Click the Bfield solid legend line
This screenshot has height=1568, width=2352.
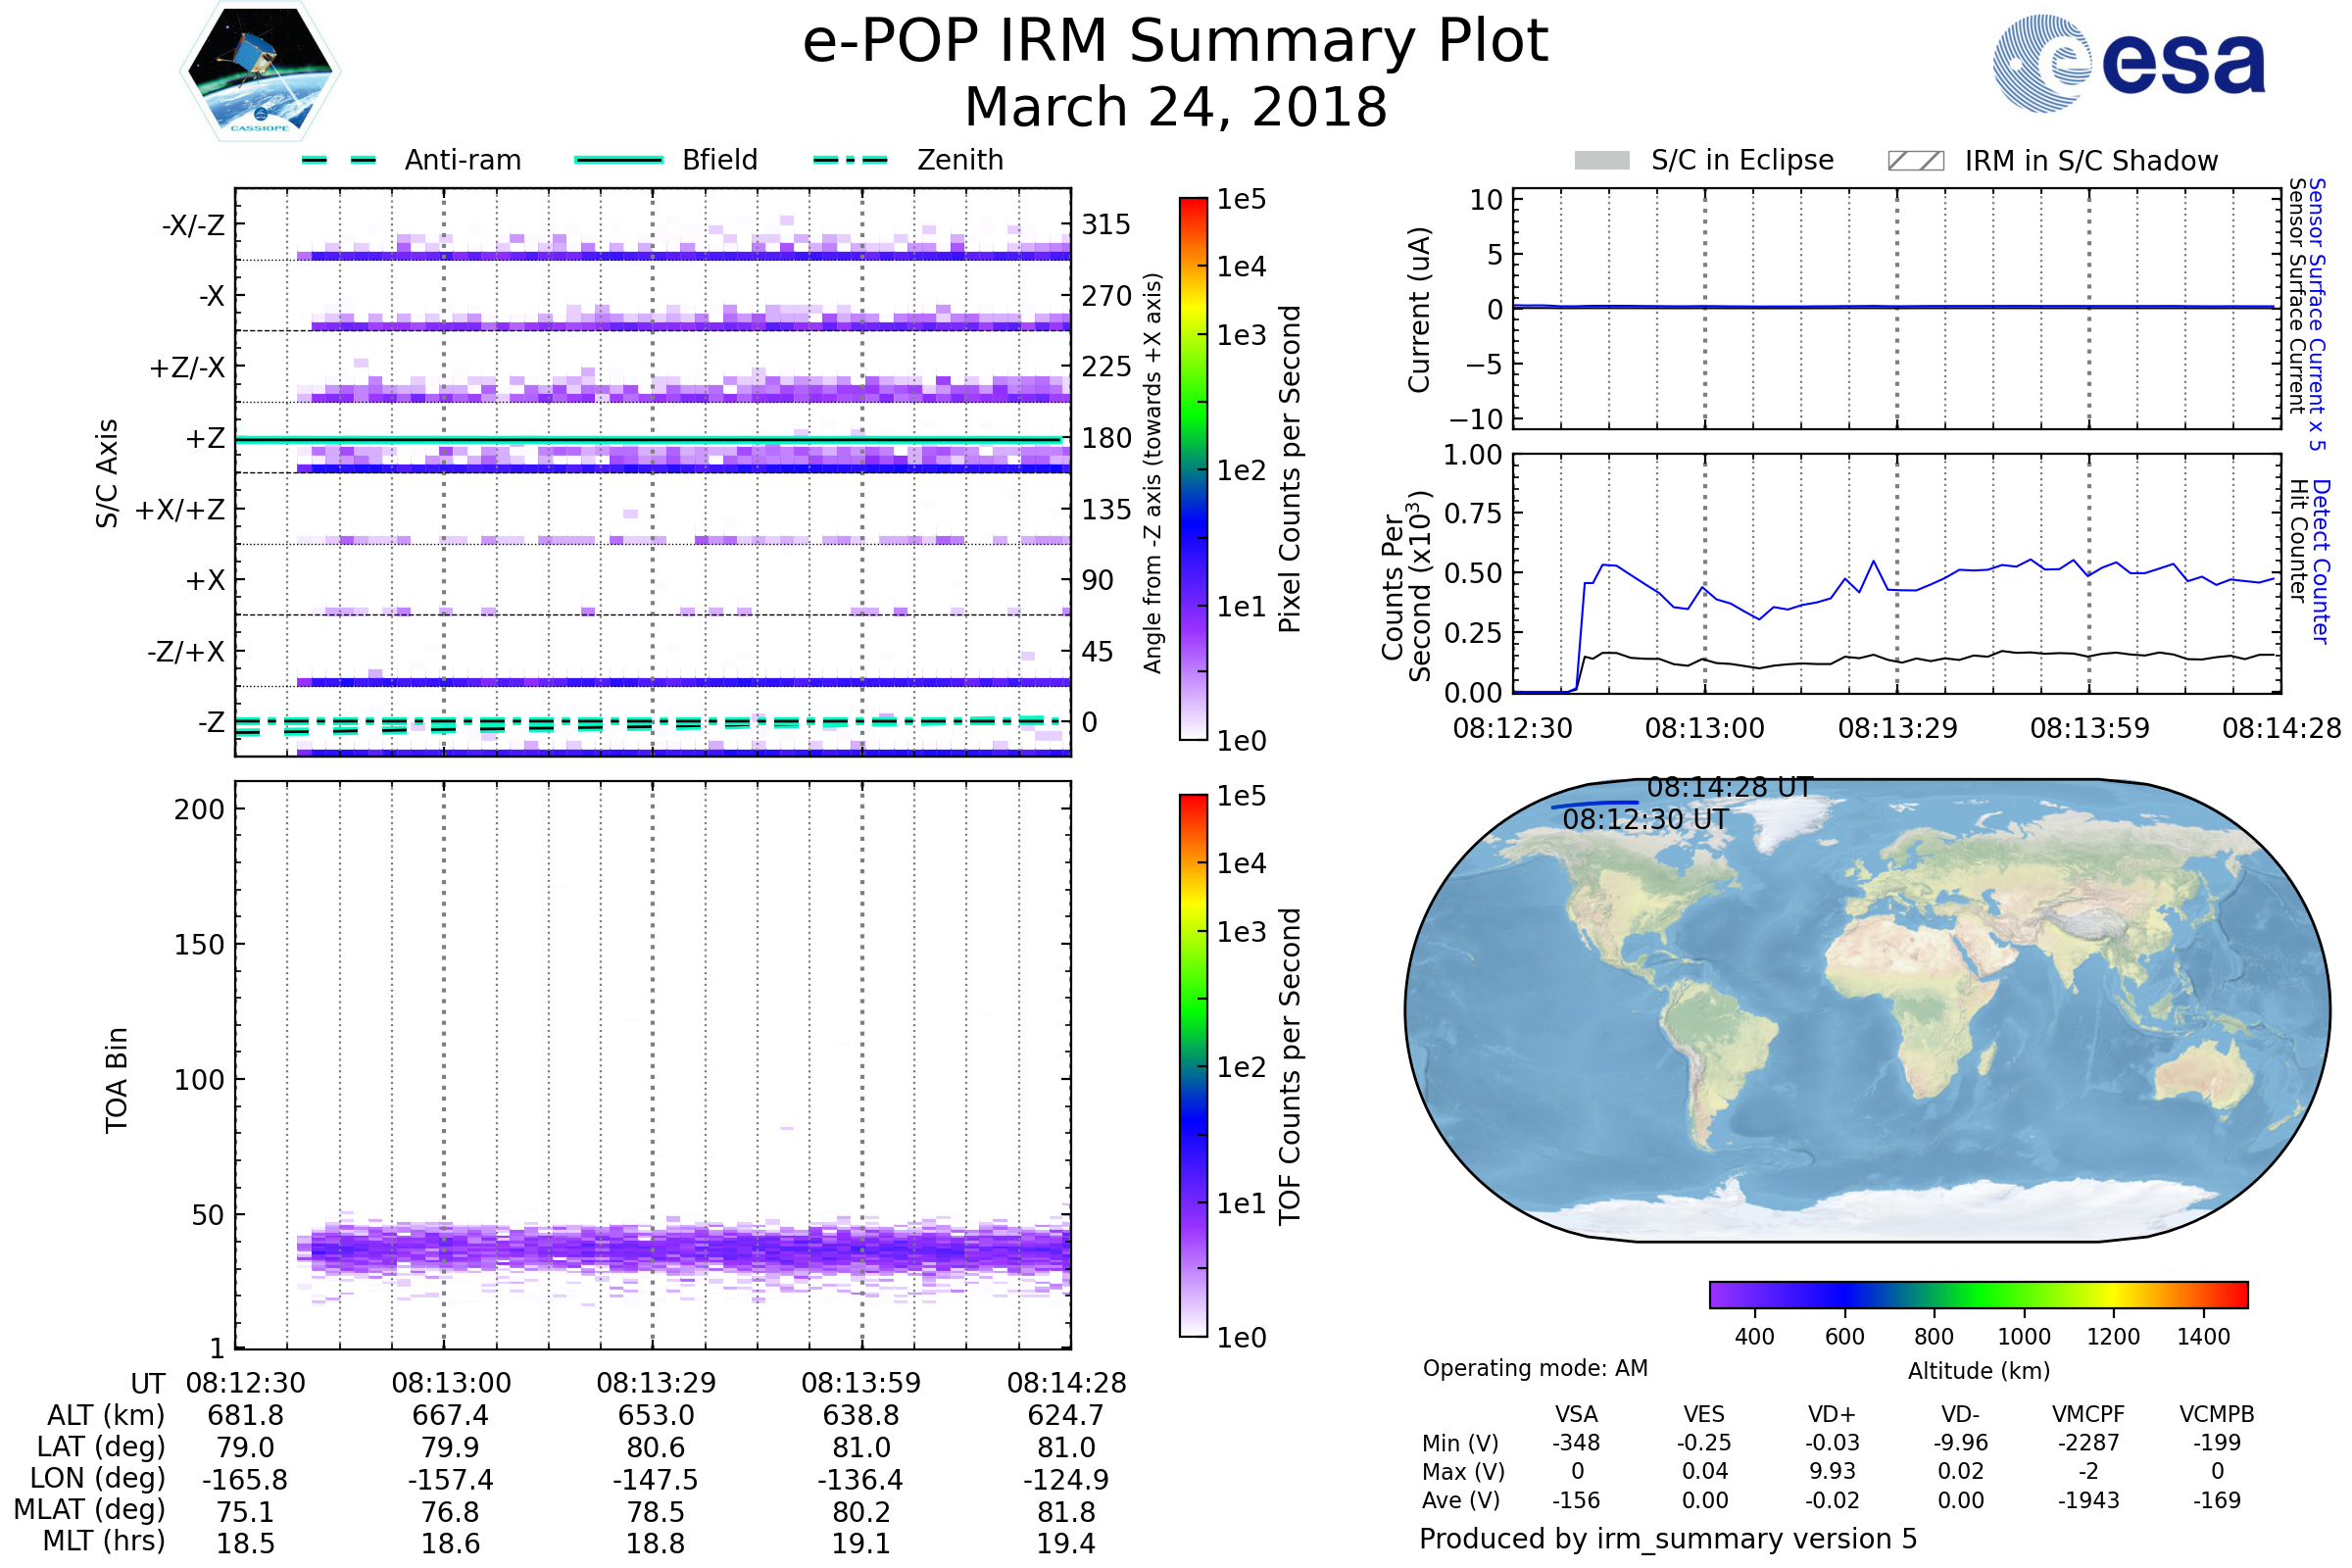click(618, 160)
